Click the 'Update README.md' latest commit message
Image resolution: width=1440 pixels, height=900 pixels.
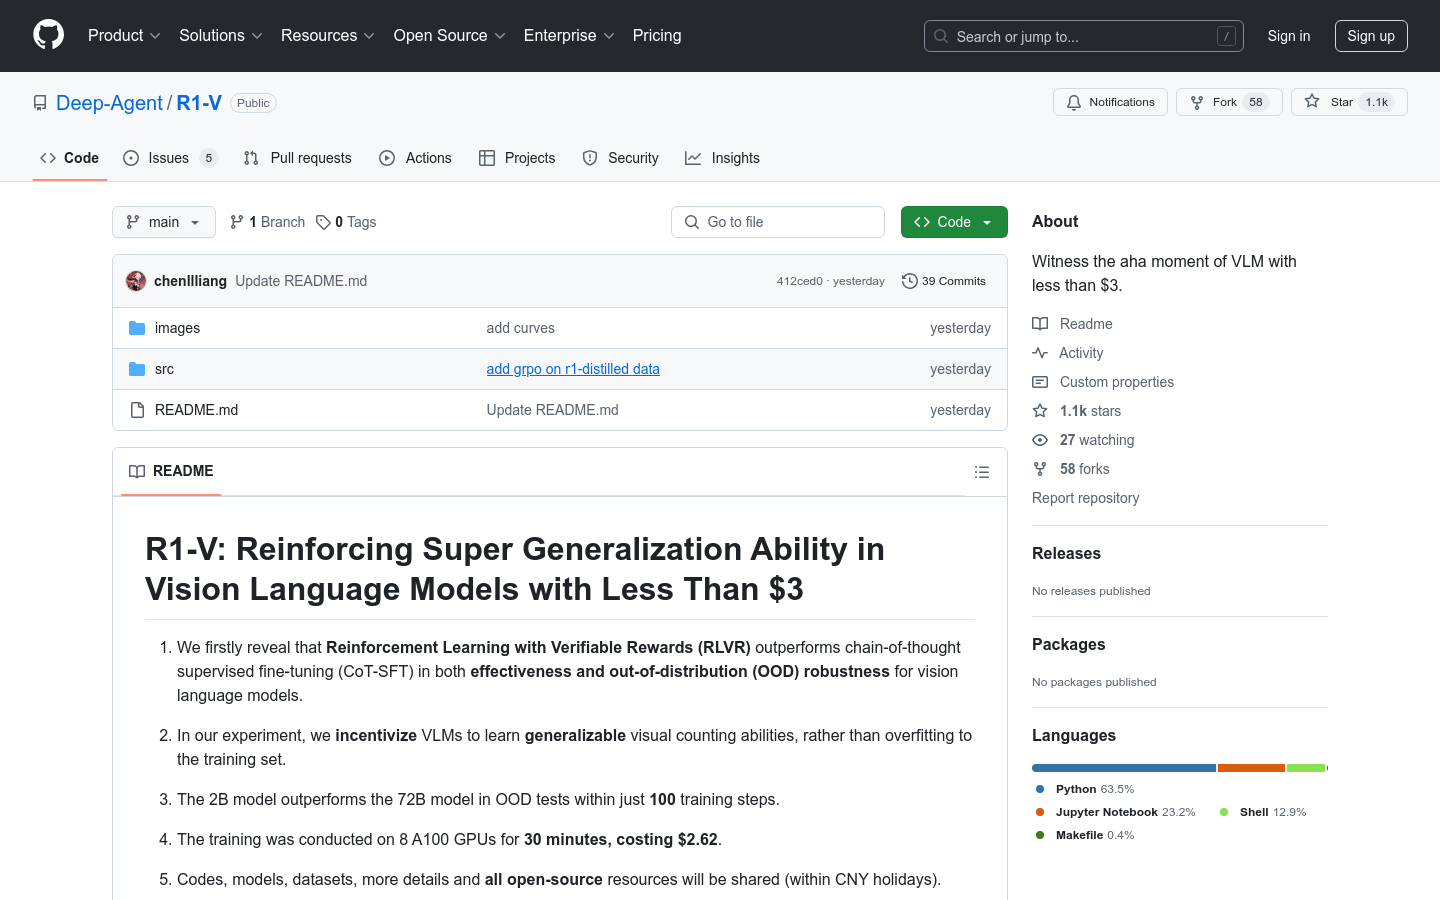point(301,281)
